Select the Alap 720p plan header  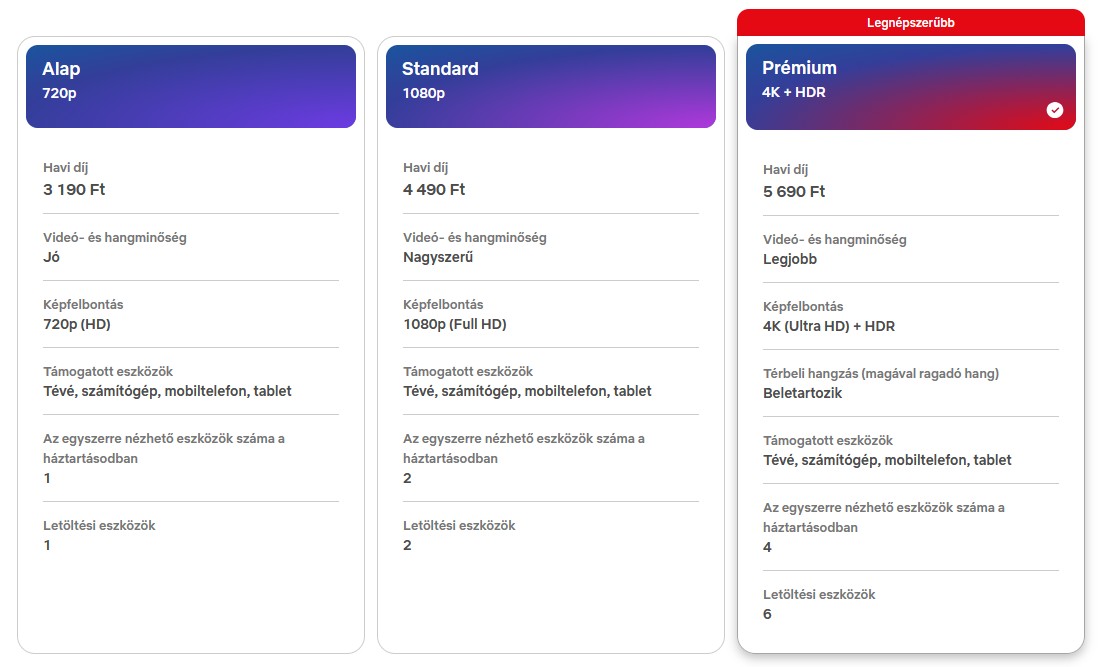tap(190, 86)
